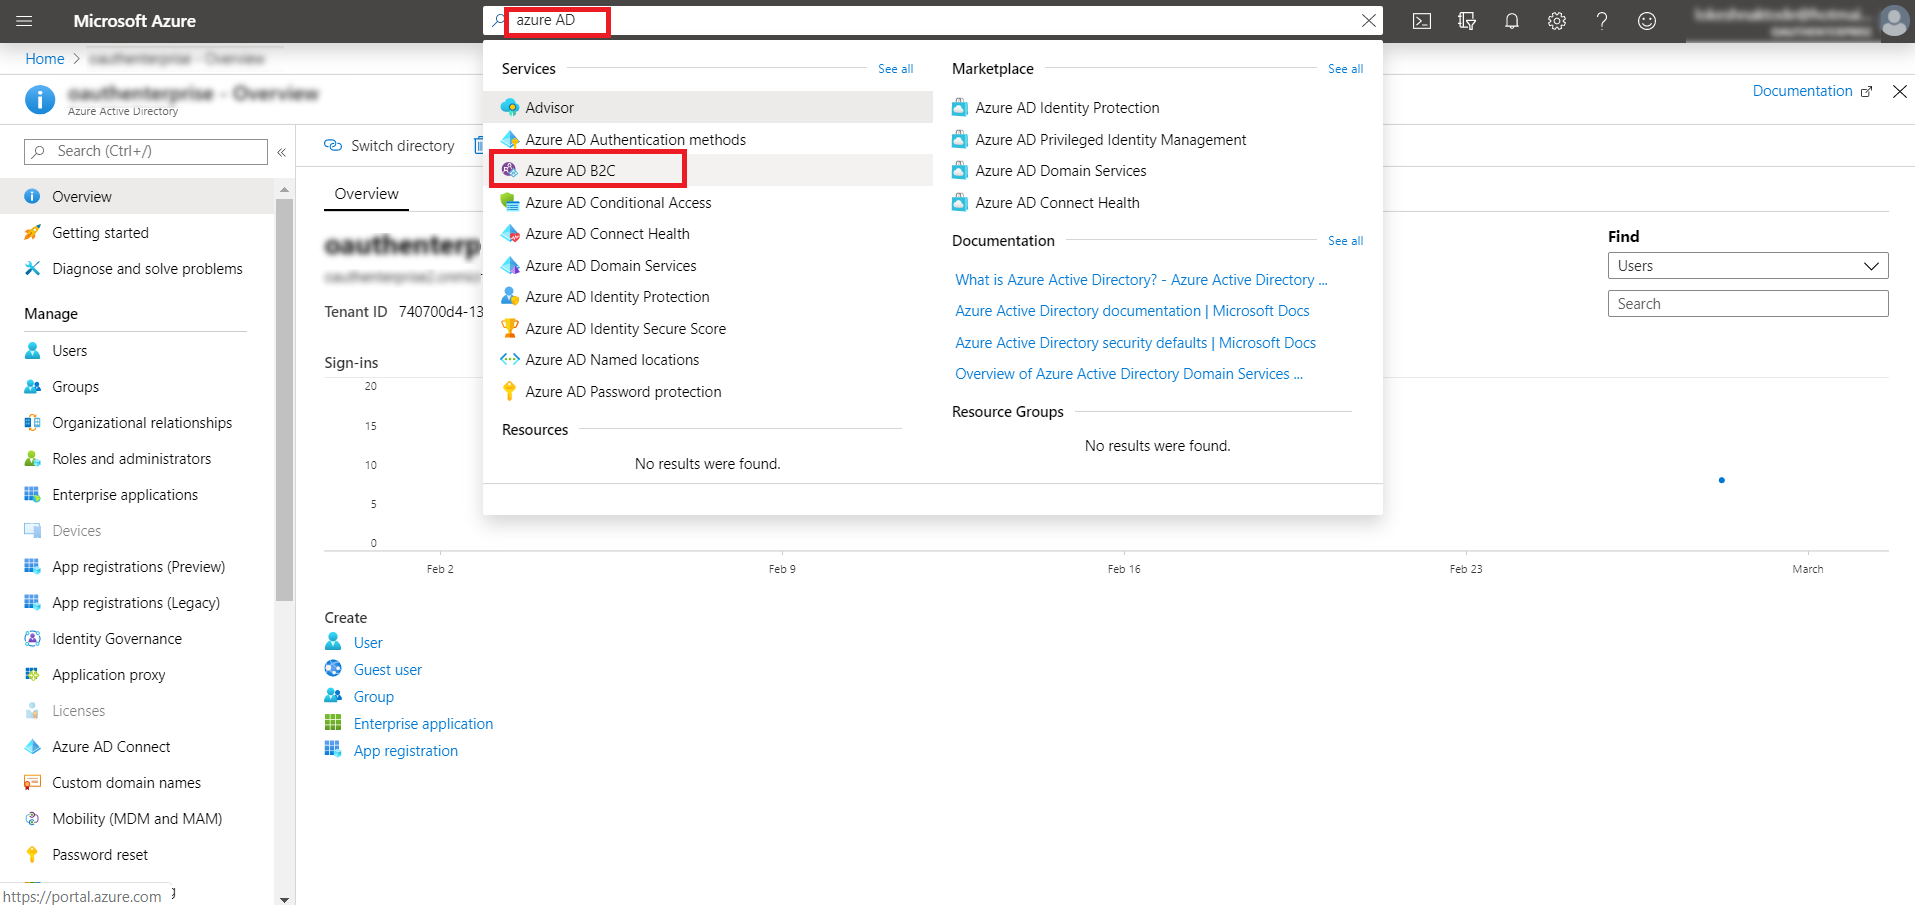Click the sidebar scrollbar down arrow
The image size is (1915, 905).
pos(285,899)
